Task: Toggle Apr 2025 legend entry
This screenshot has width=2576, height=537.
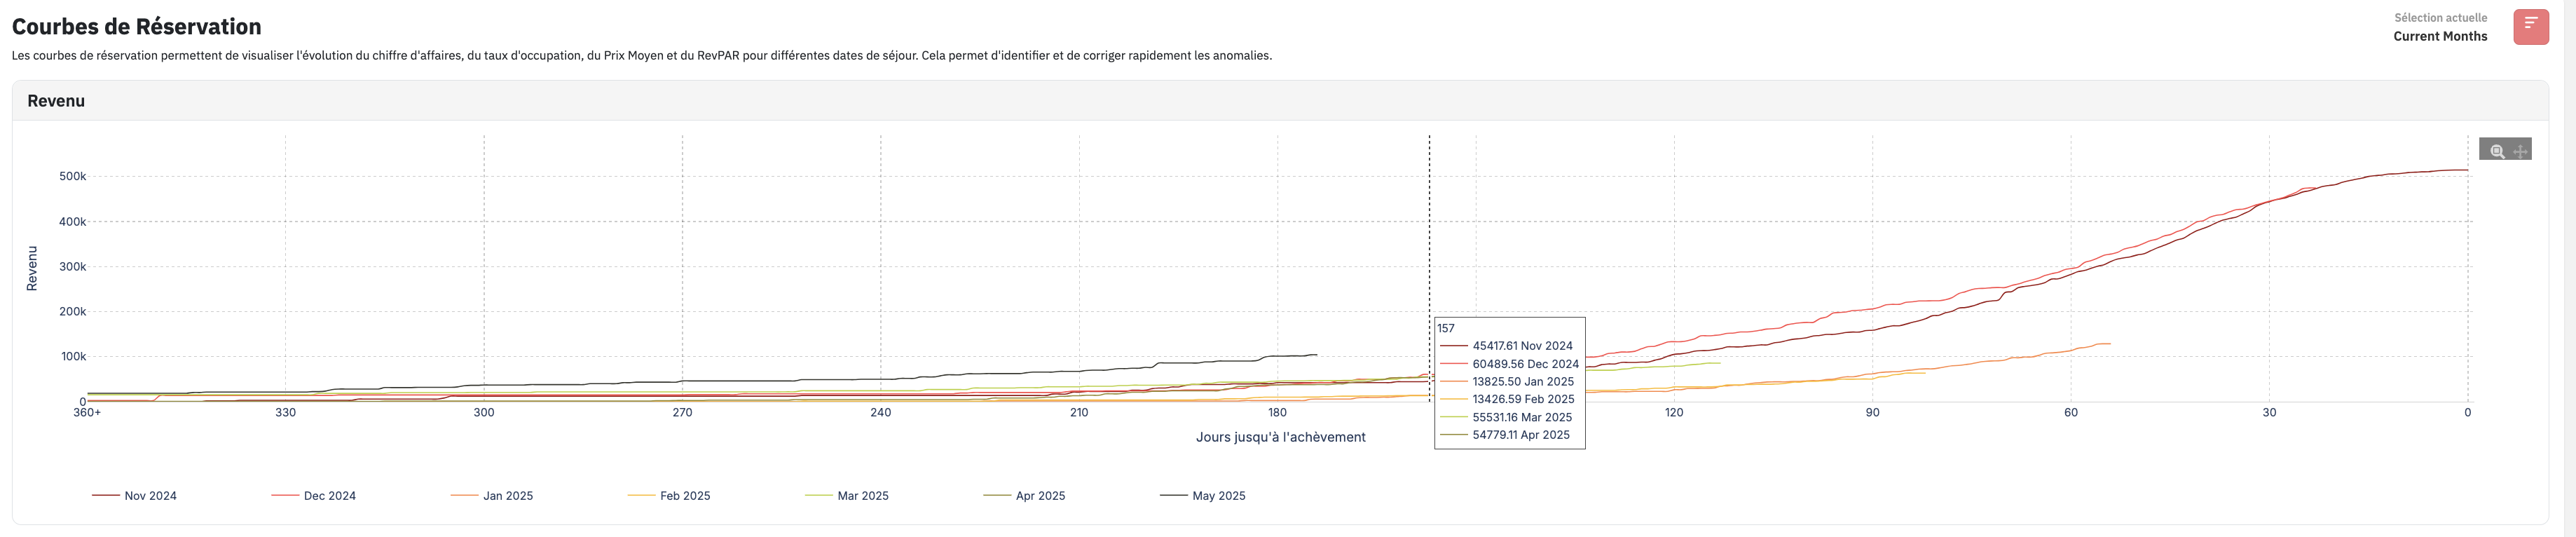Action: click(x=1040, y=496)
